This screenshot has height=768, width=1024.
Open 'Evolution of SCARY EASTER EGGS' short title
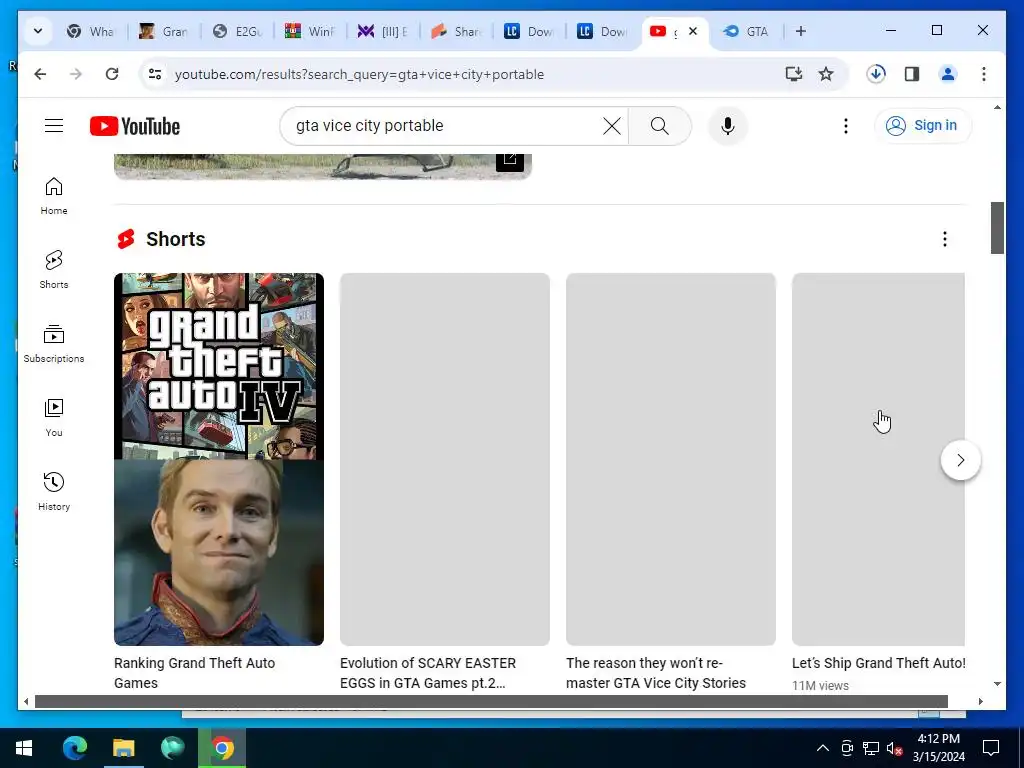tap(428, 673)
